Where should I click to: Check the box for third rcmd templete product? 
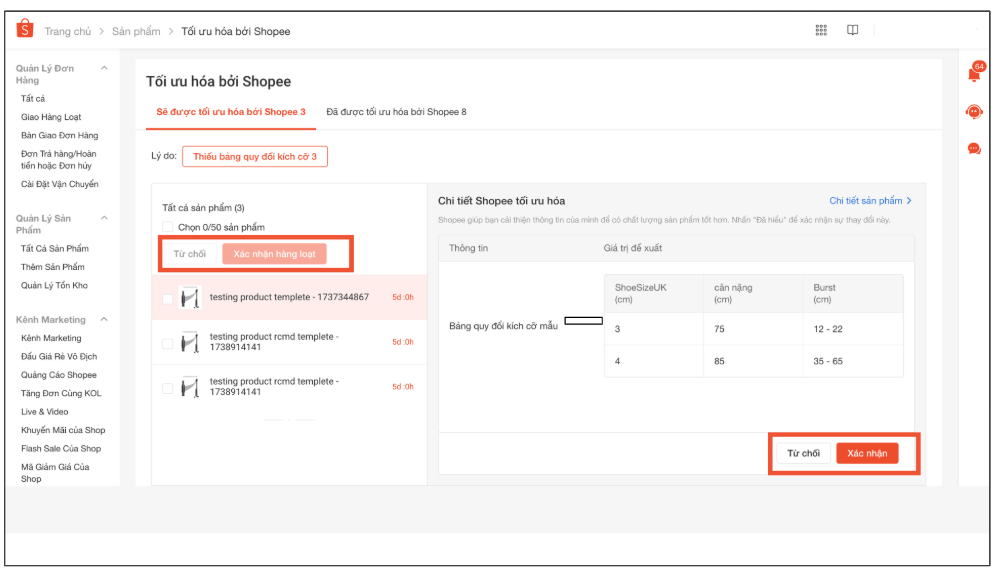[167, 388]
